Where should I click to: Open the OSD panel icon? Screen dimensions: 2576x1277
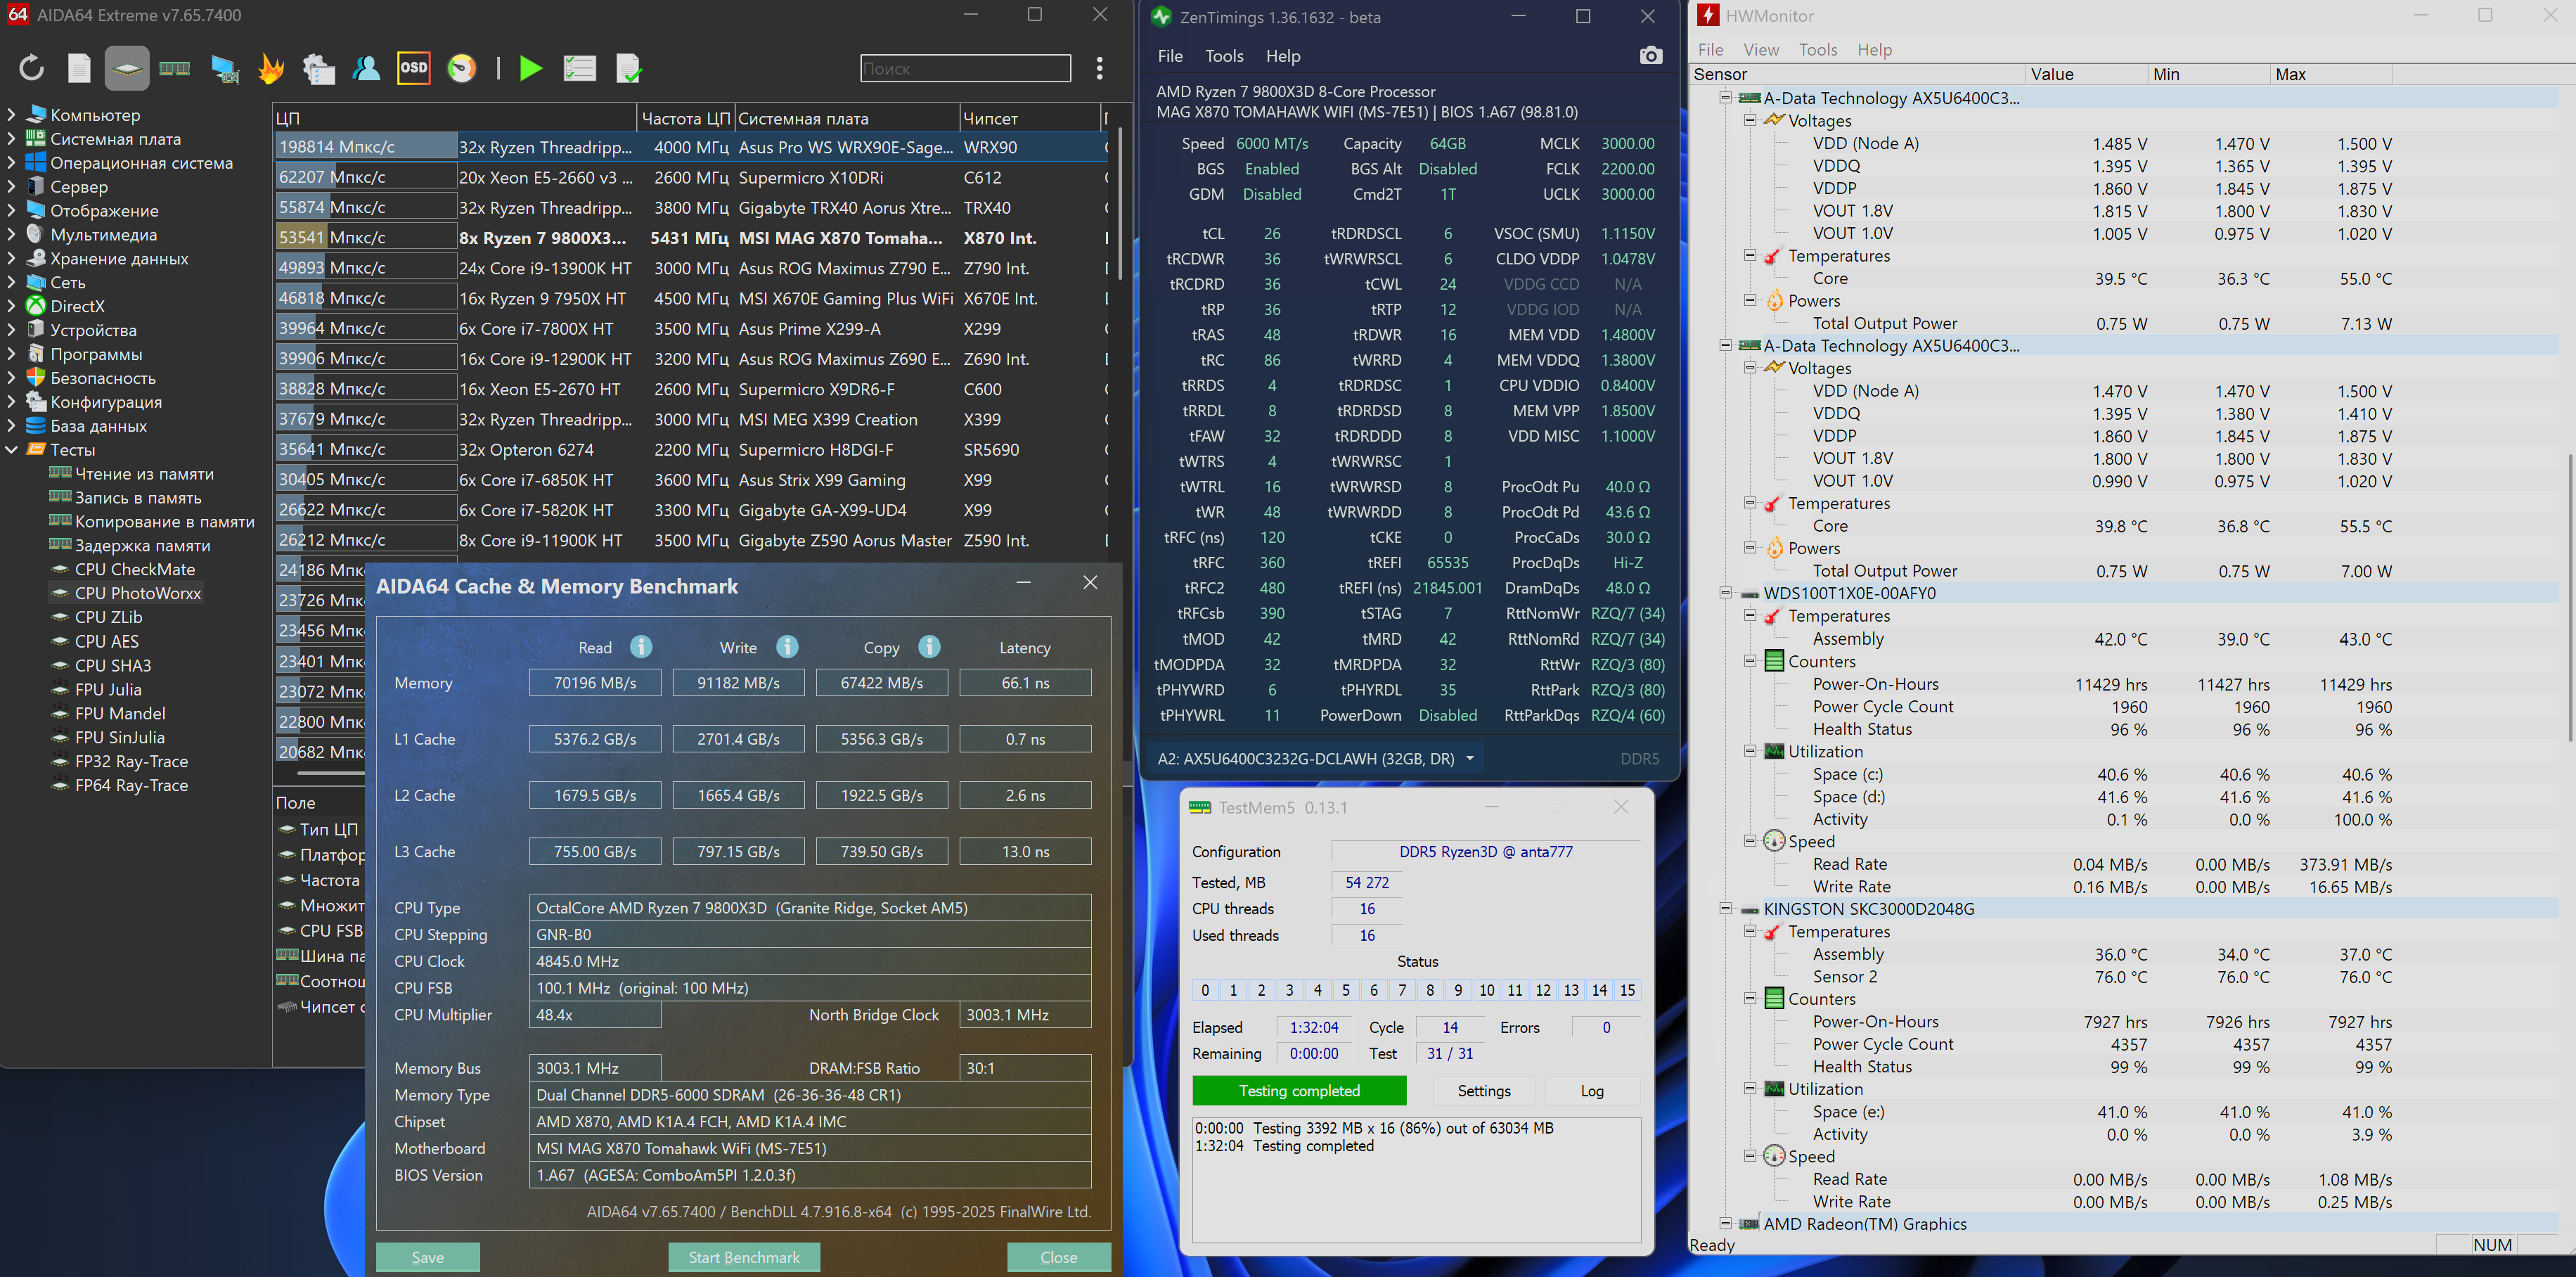click(413, 68)
